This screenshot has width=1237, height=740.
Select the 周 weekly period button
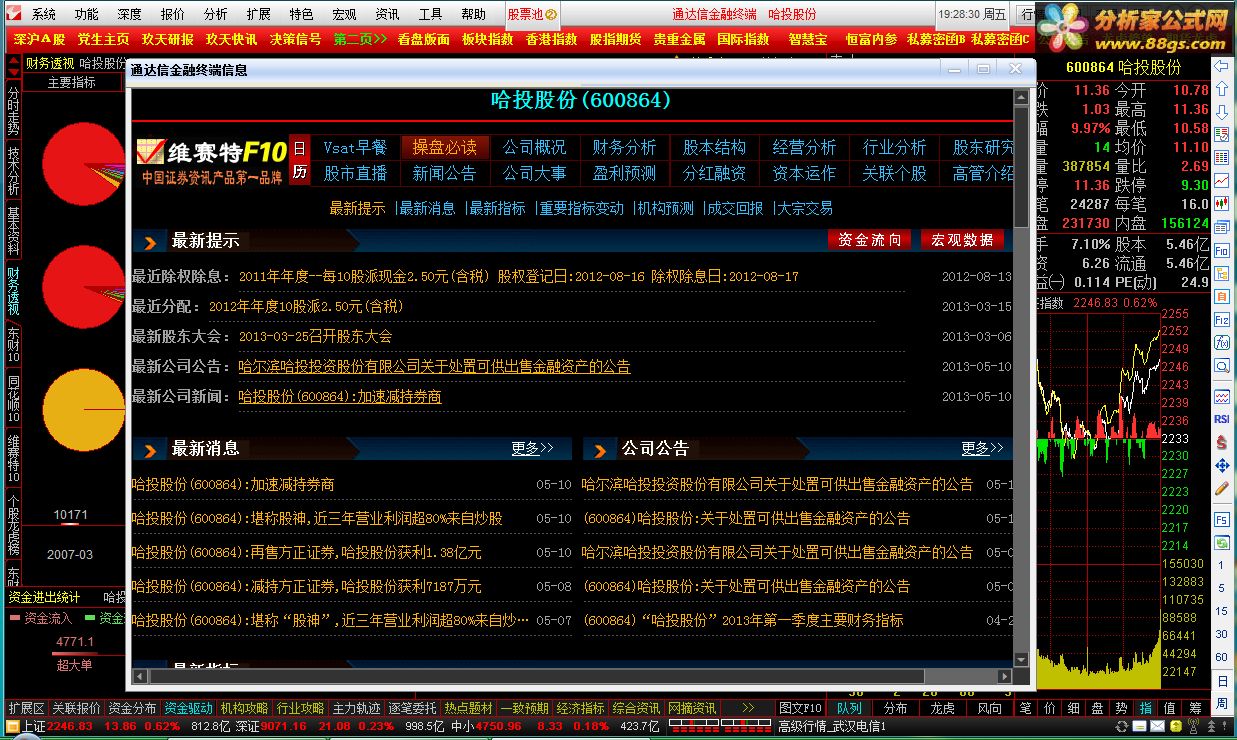coord(1221,703)
